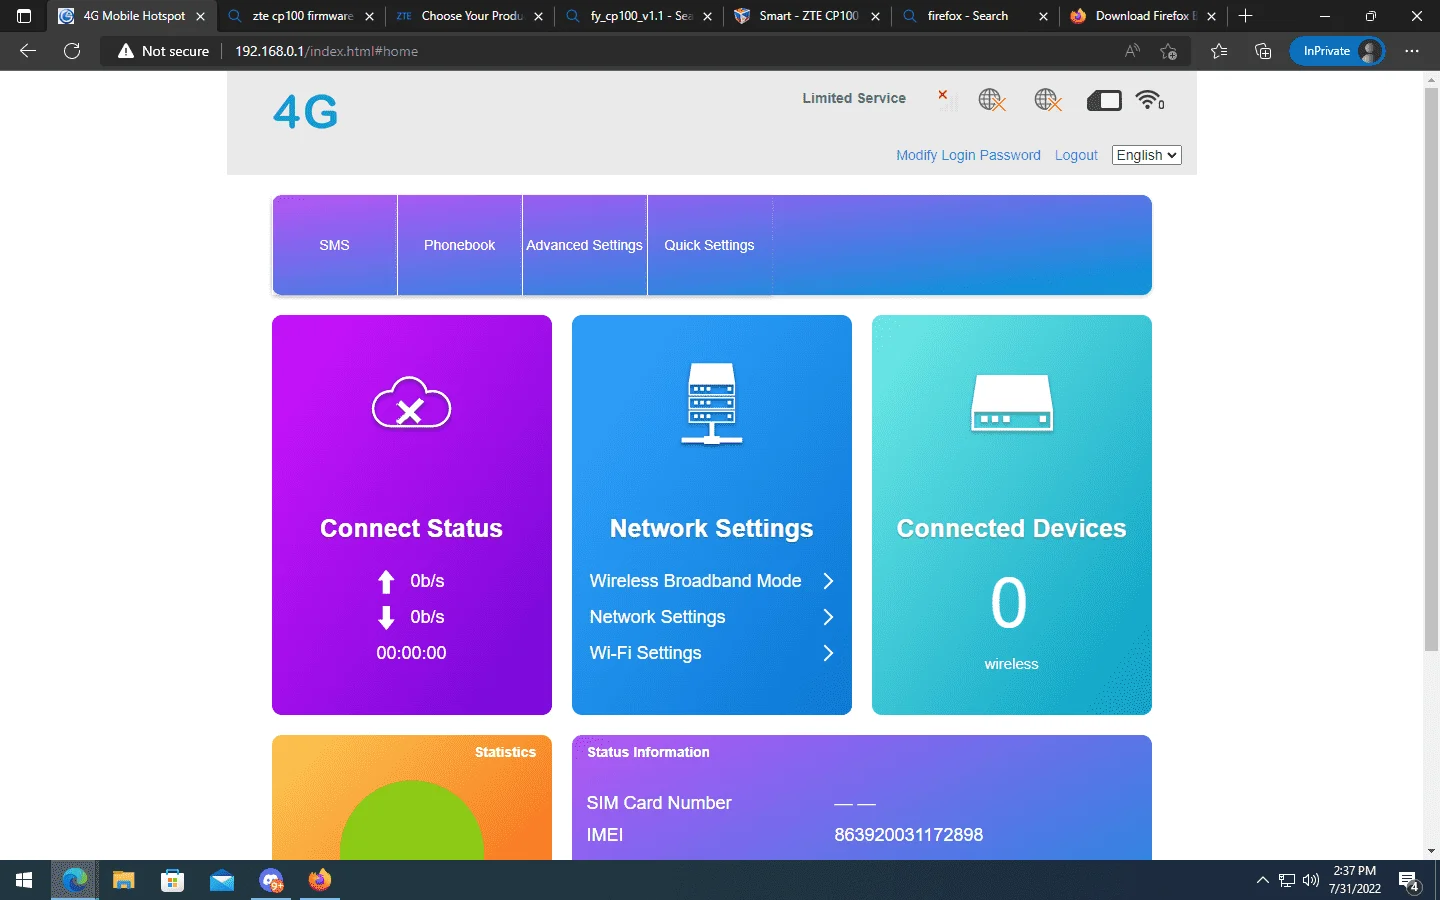Click the vertical page scrollbar
Screen dimensions: 1440x900
pyautogui.click(x=1431, y=370)
